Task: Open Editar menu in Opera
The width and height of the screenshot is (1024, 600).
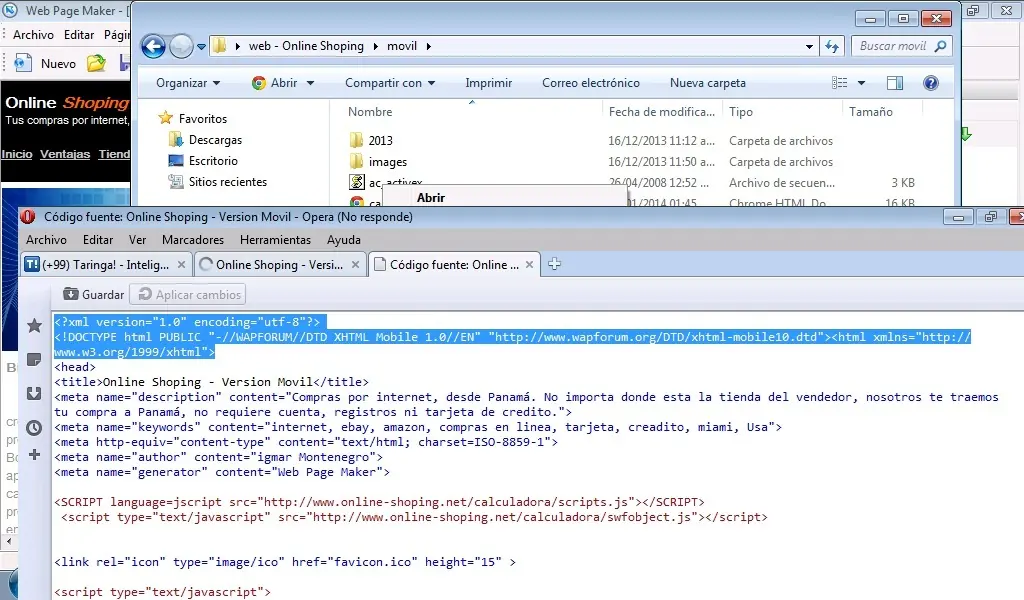Action: point(98,240)
